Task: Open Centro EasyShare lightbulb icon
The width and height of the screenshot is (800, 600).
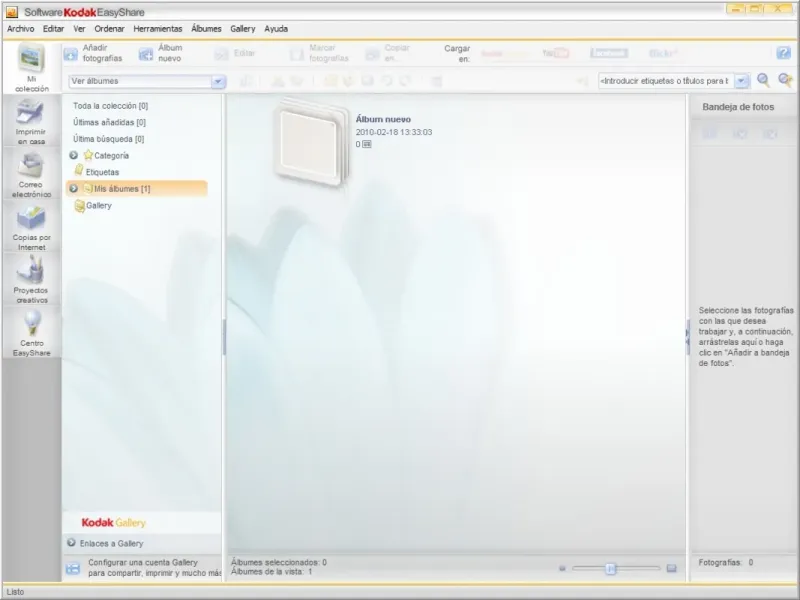Action: 32,323
